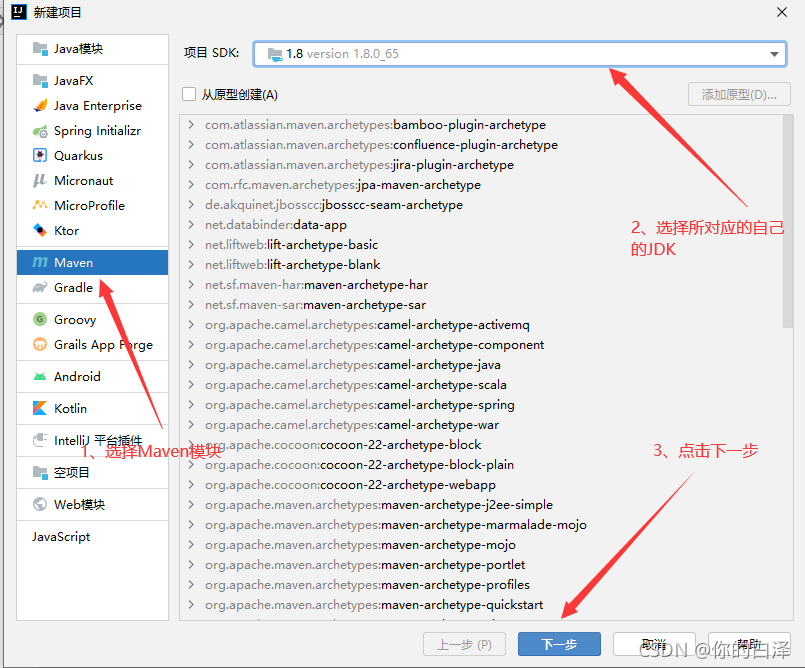Select camel-archetype-activemq row

(x=481, y=325)
